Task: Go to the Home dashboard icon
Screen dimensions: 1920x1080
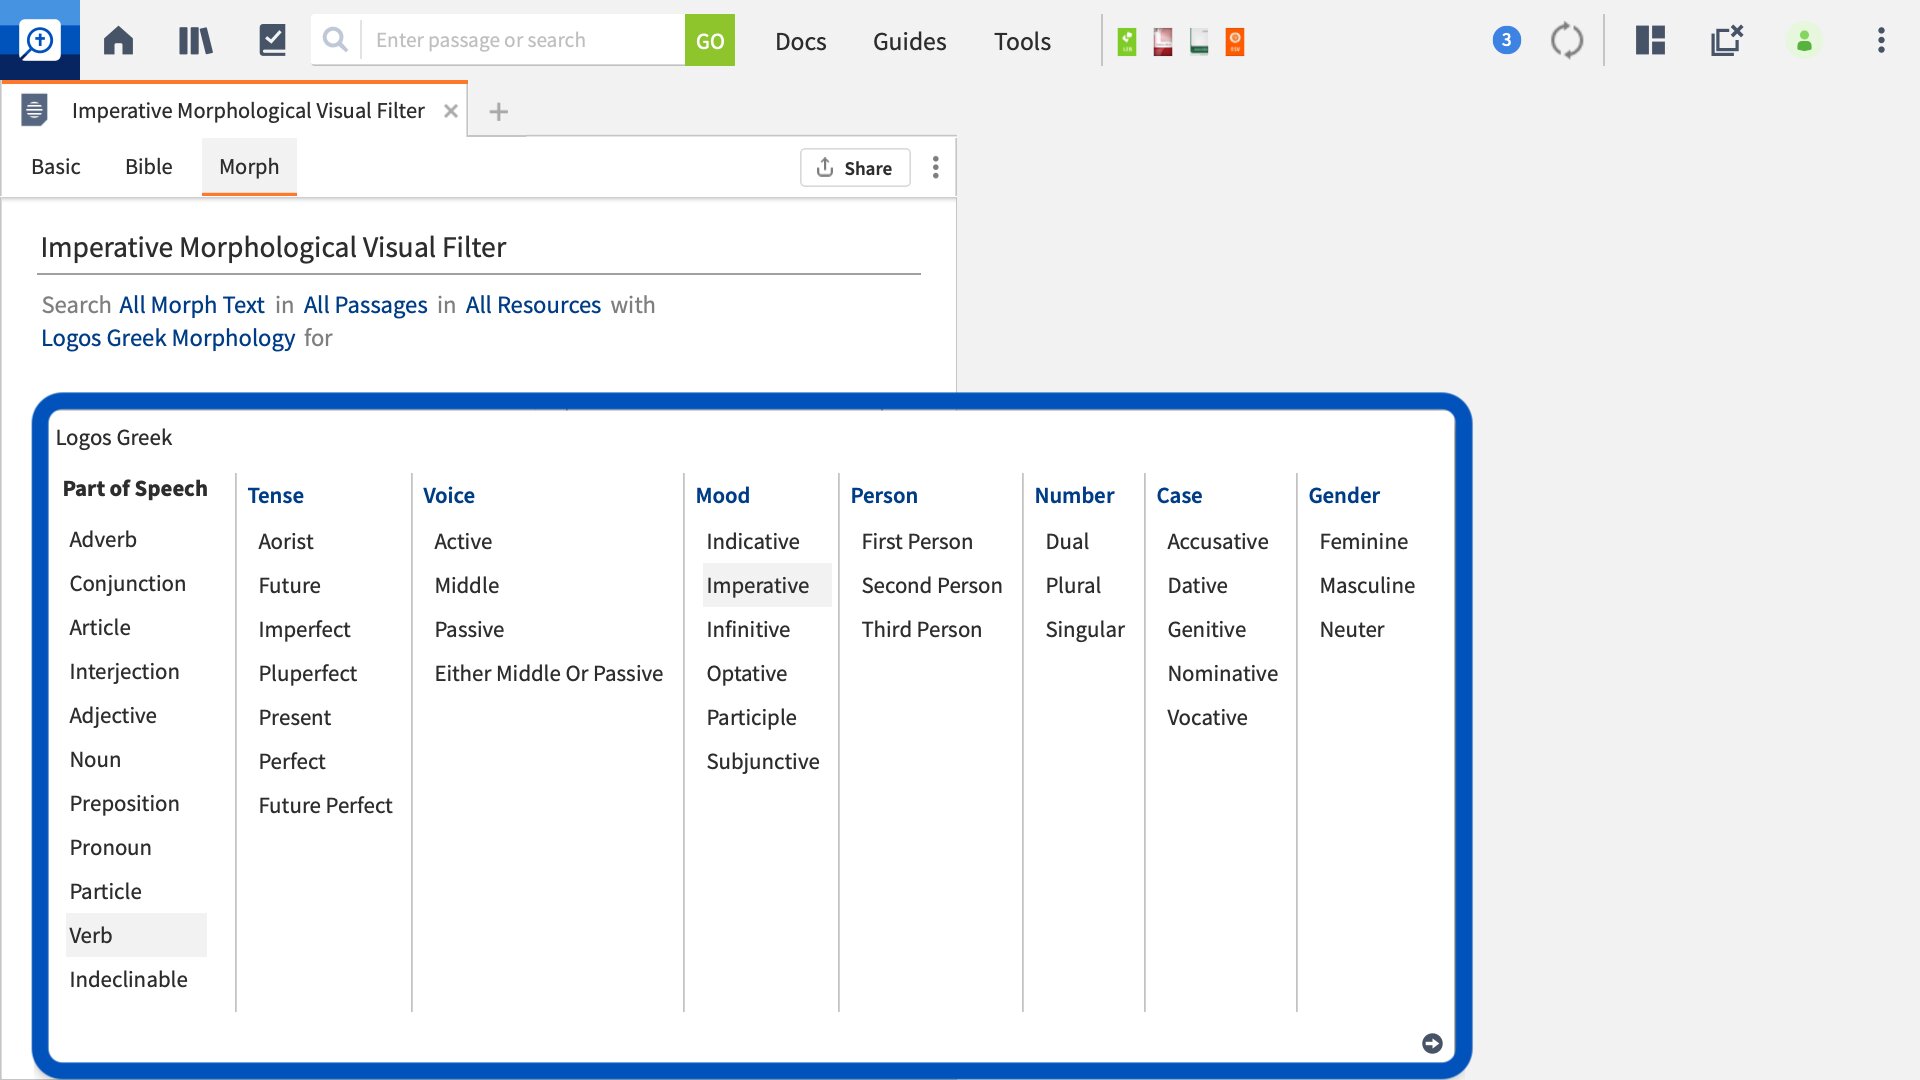Action: pos(118,41)
